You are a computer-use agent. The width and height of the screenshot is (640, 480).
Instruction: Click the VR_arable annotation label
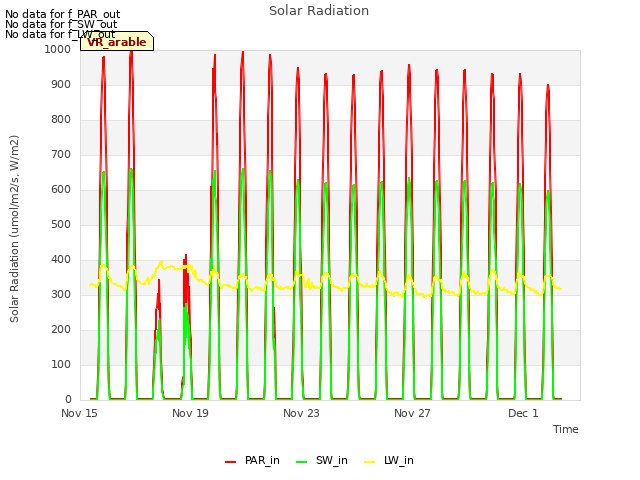coord(117,42)
